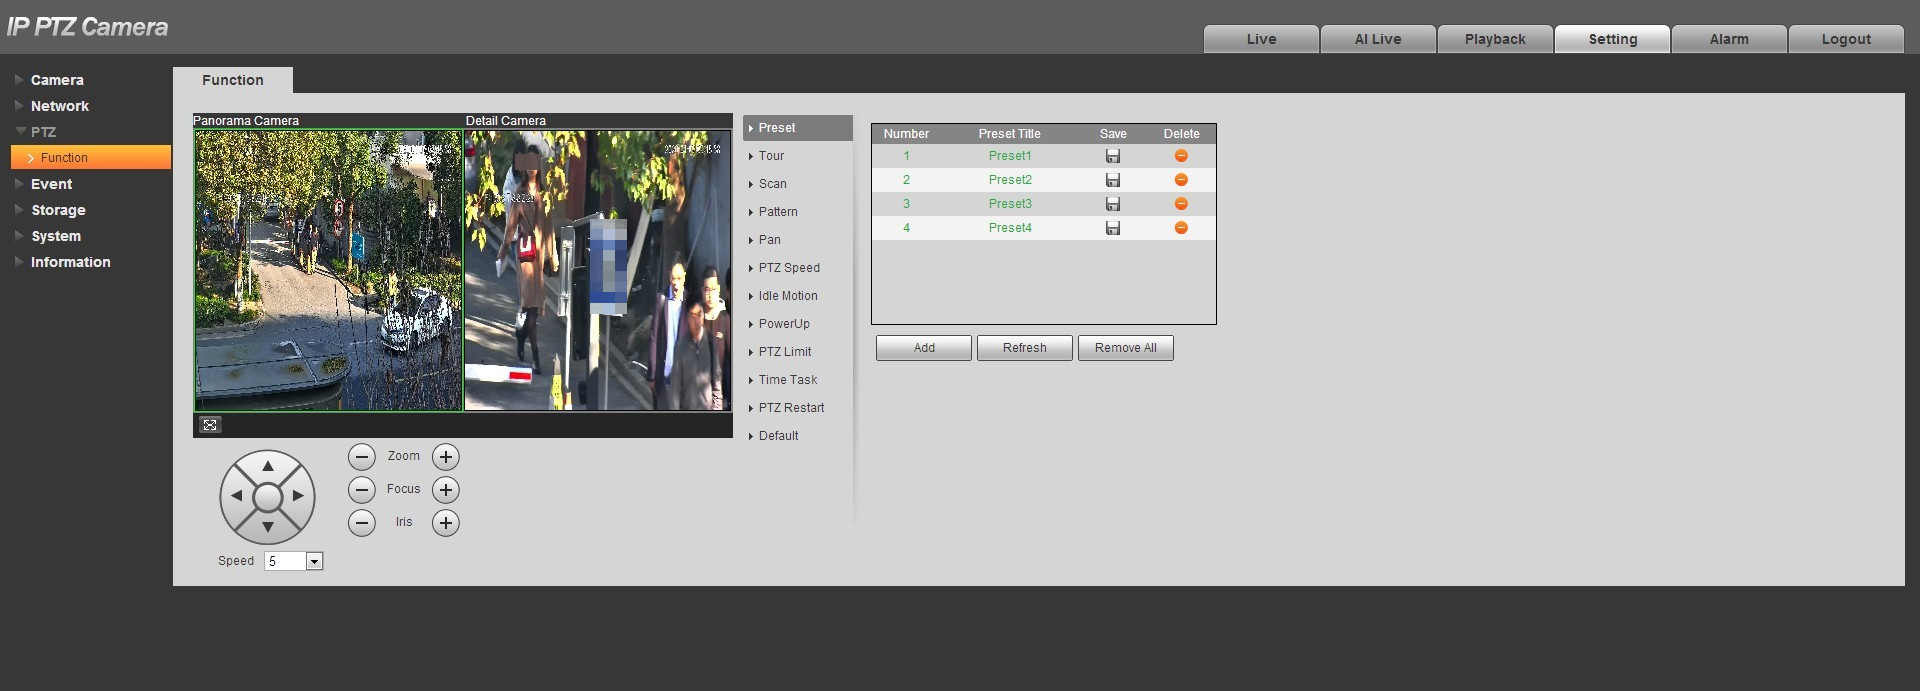
Task: Pan camera left with PTZ arrow
Action: tap(237, 496)
